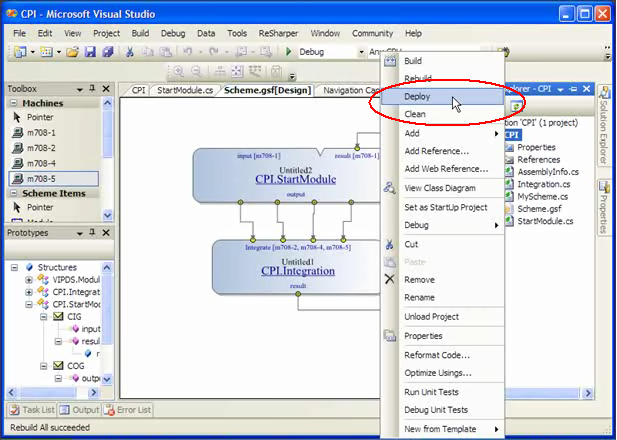Image resolution: width=617 pixels, height=440 pixels.
Task: Open the ReSharper menu
Action: [278, 33]
